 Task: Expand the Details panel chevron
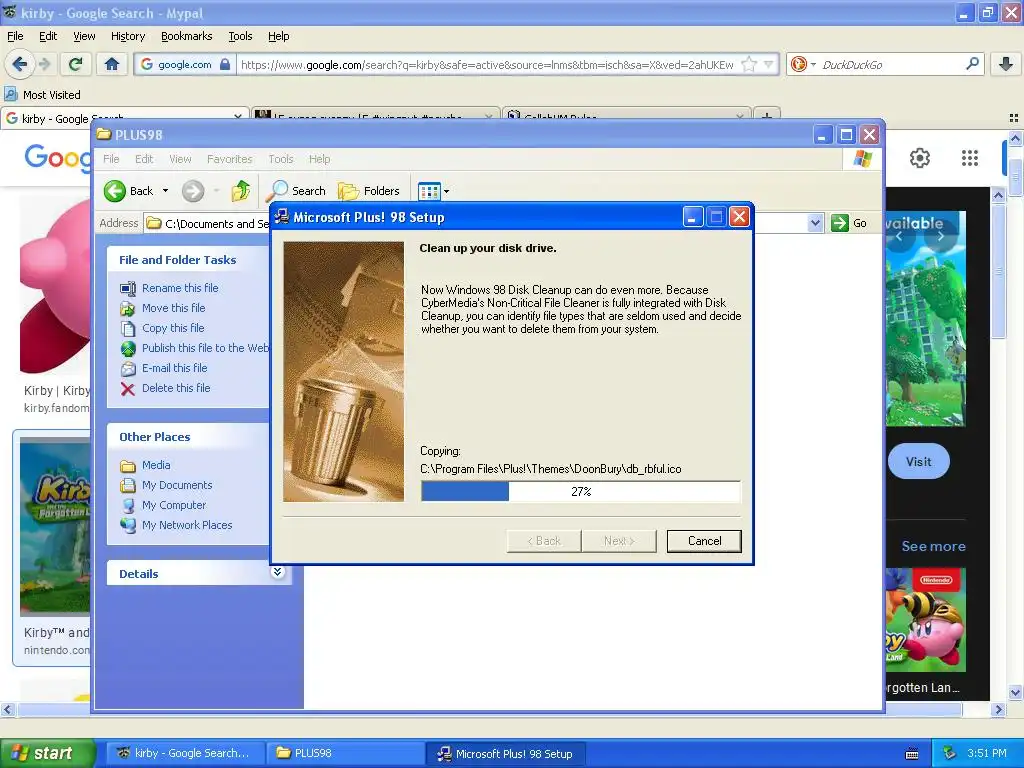(278, 572)
